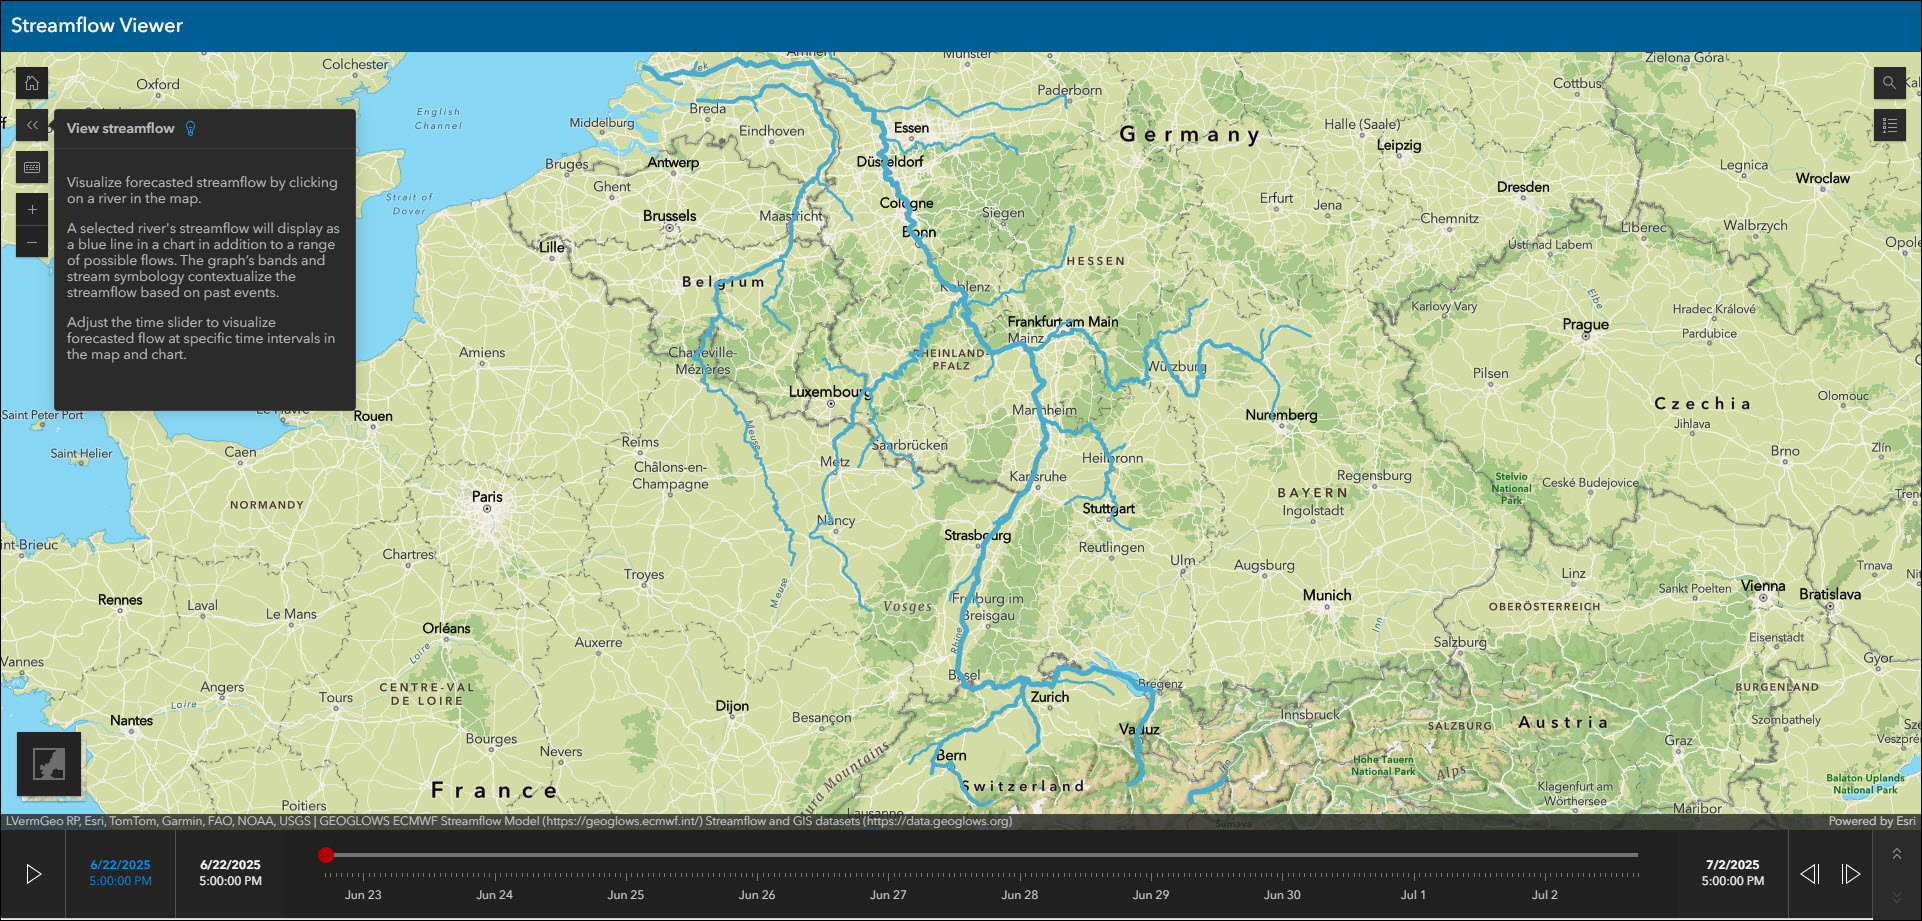Click the end date 7/2/2025 5:00:00 PM

1733,873
